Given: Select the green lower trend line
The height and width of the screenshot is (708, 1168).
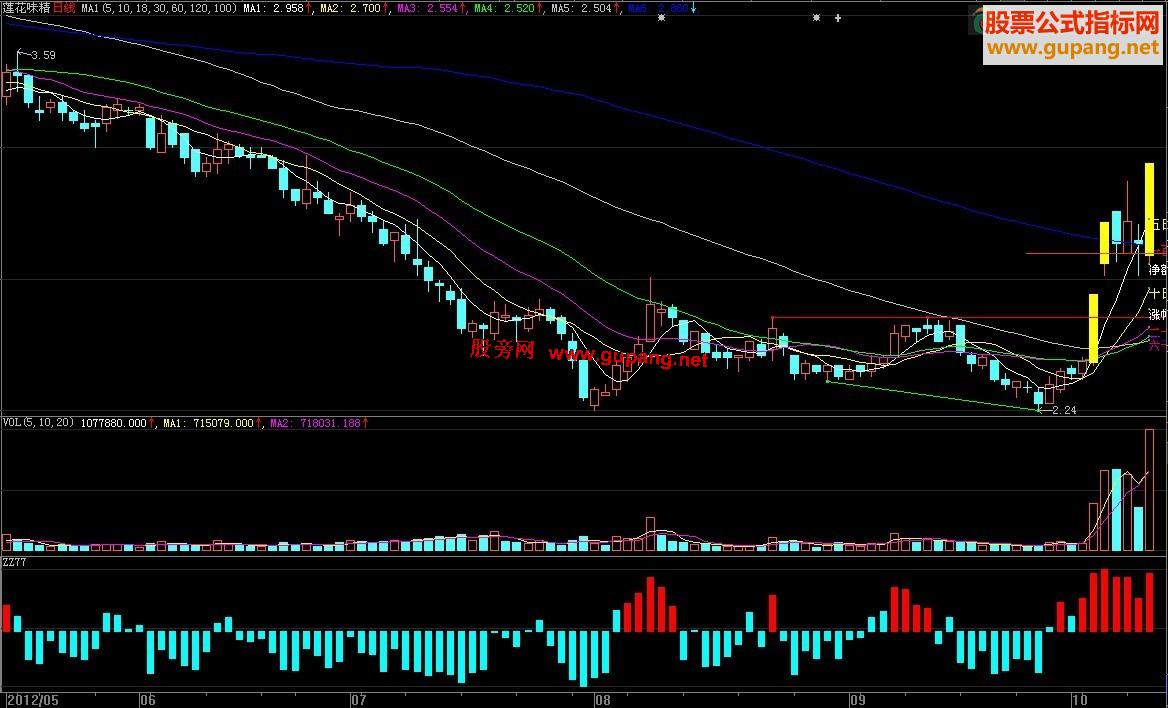Looking at the screenshot, I should coord(933,395).
